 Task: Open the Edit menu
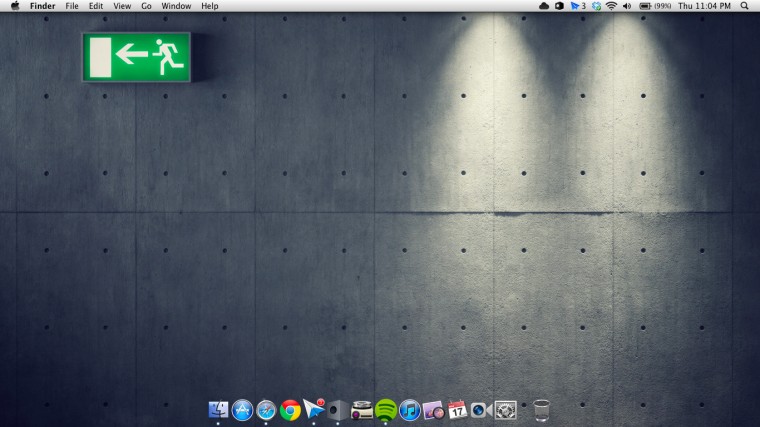[96, 6]
